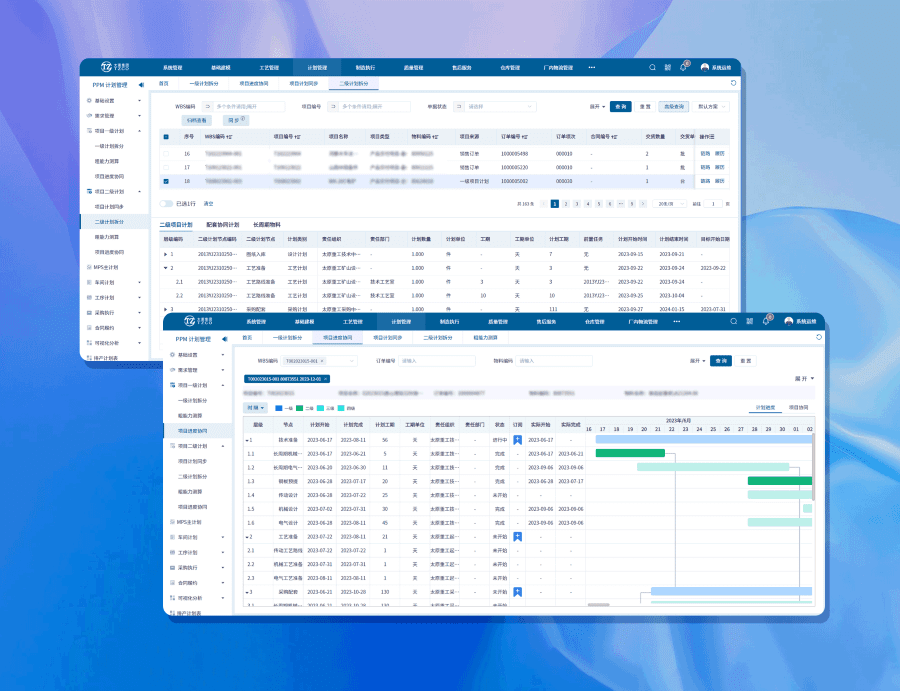Click the info icon on the 同步 button

[243, 119]
